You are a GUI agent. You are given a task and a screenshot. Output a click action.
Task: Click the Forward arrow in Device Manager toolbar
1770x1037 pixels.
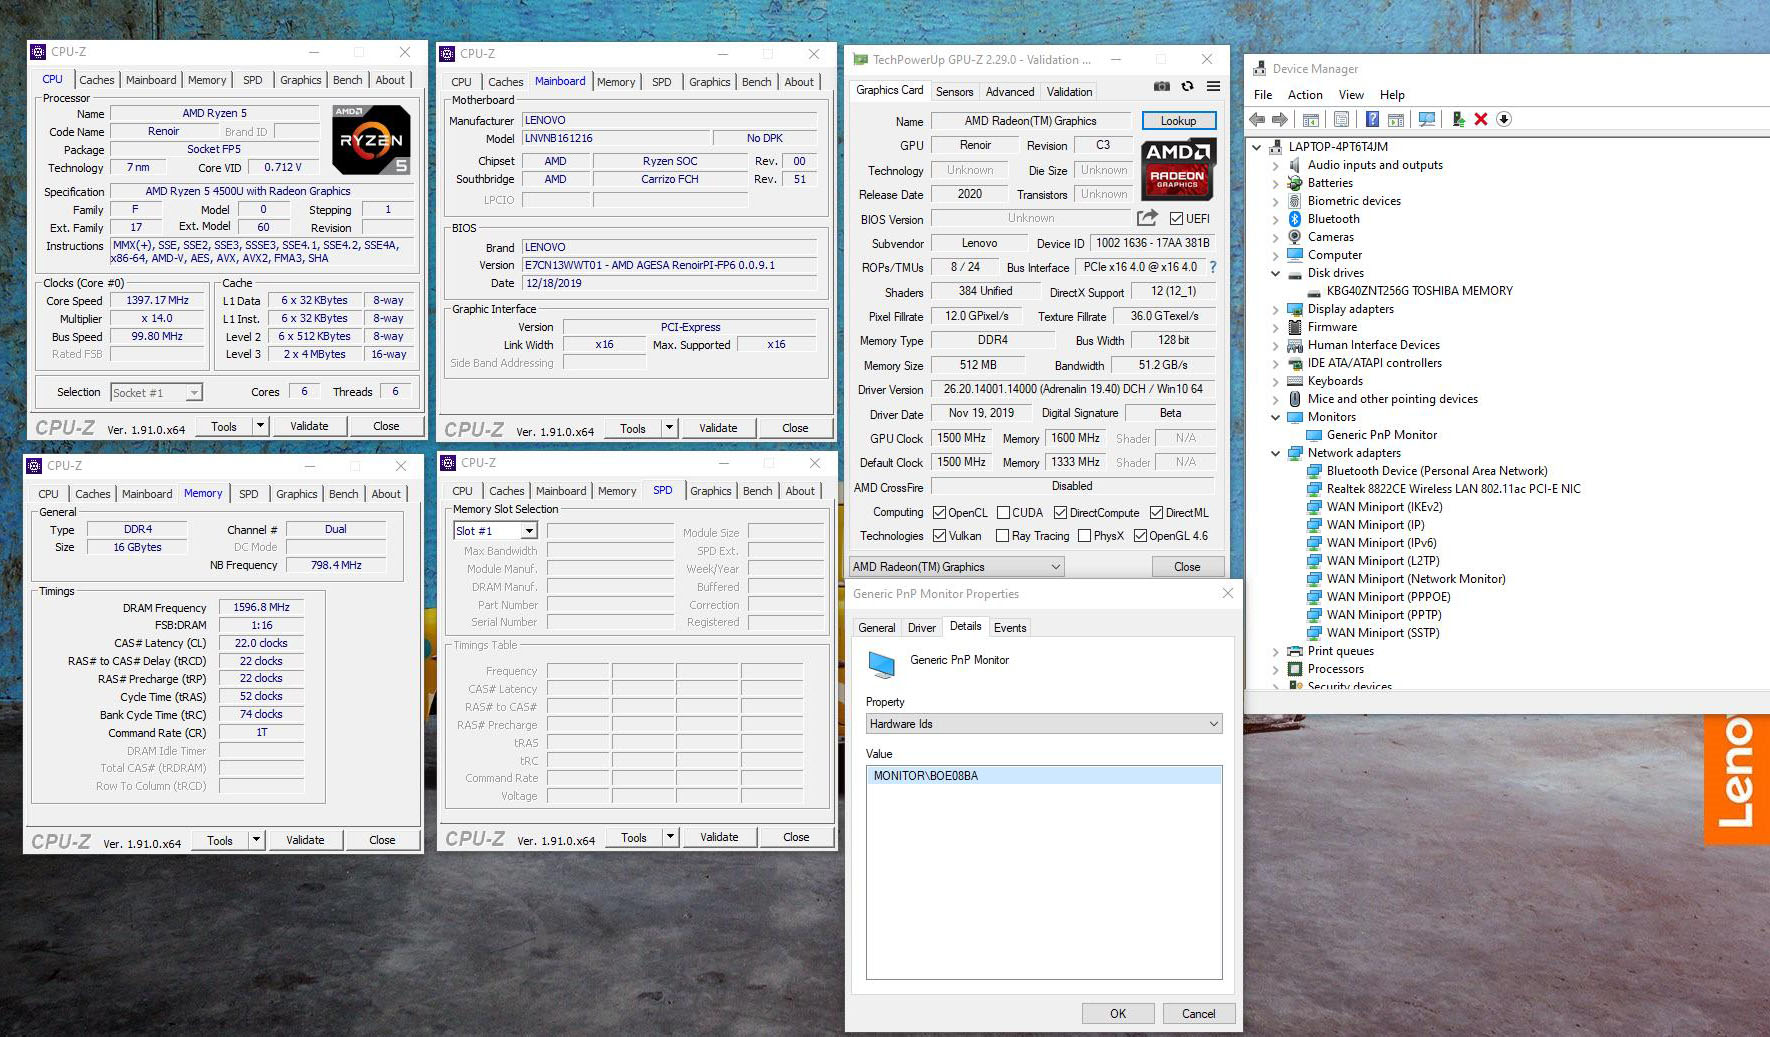click(1279, 119)
